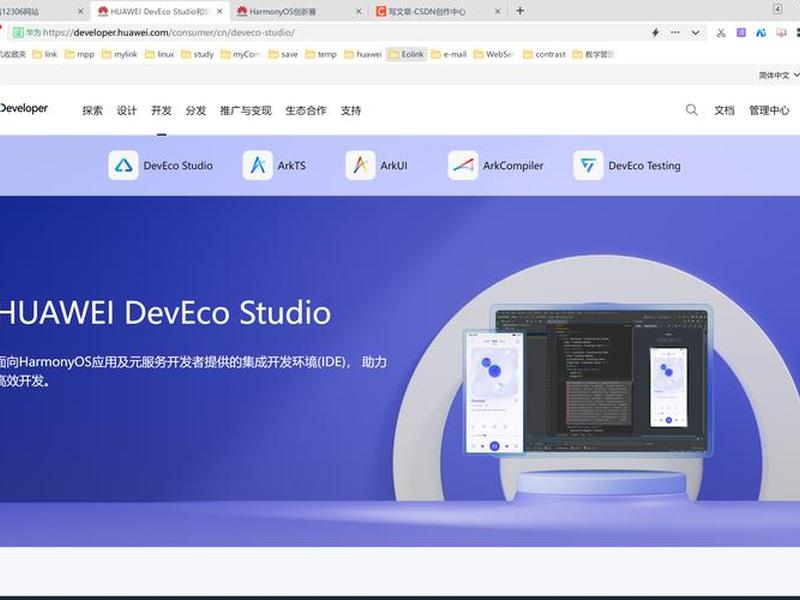The width and height of the screenshot is (800, 600).
Task: Open the ArkCompiler product icon
Action: click(463, 165)
